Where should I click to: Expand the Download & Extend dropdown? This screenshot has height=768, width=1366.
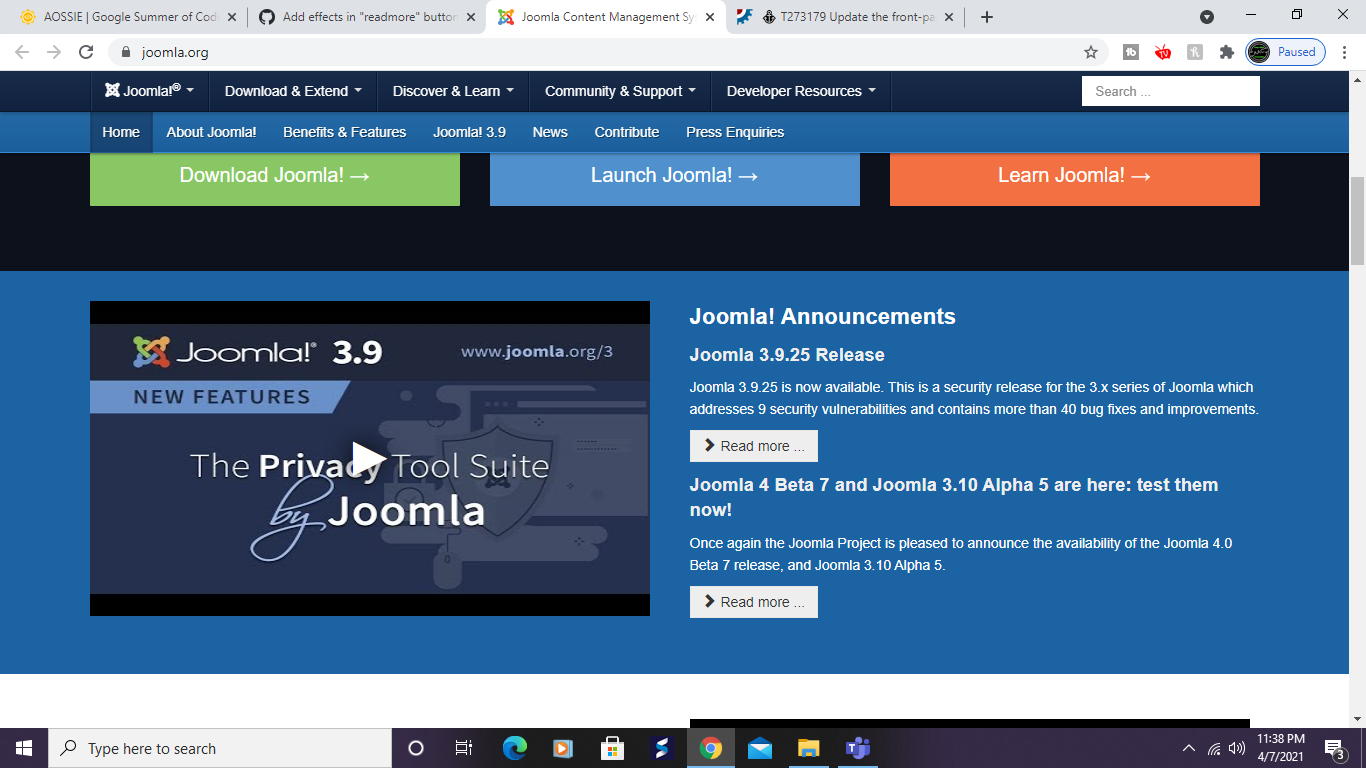(293, 91)
